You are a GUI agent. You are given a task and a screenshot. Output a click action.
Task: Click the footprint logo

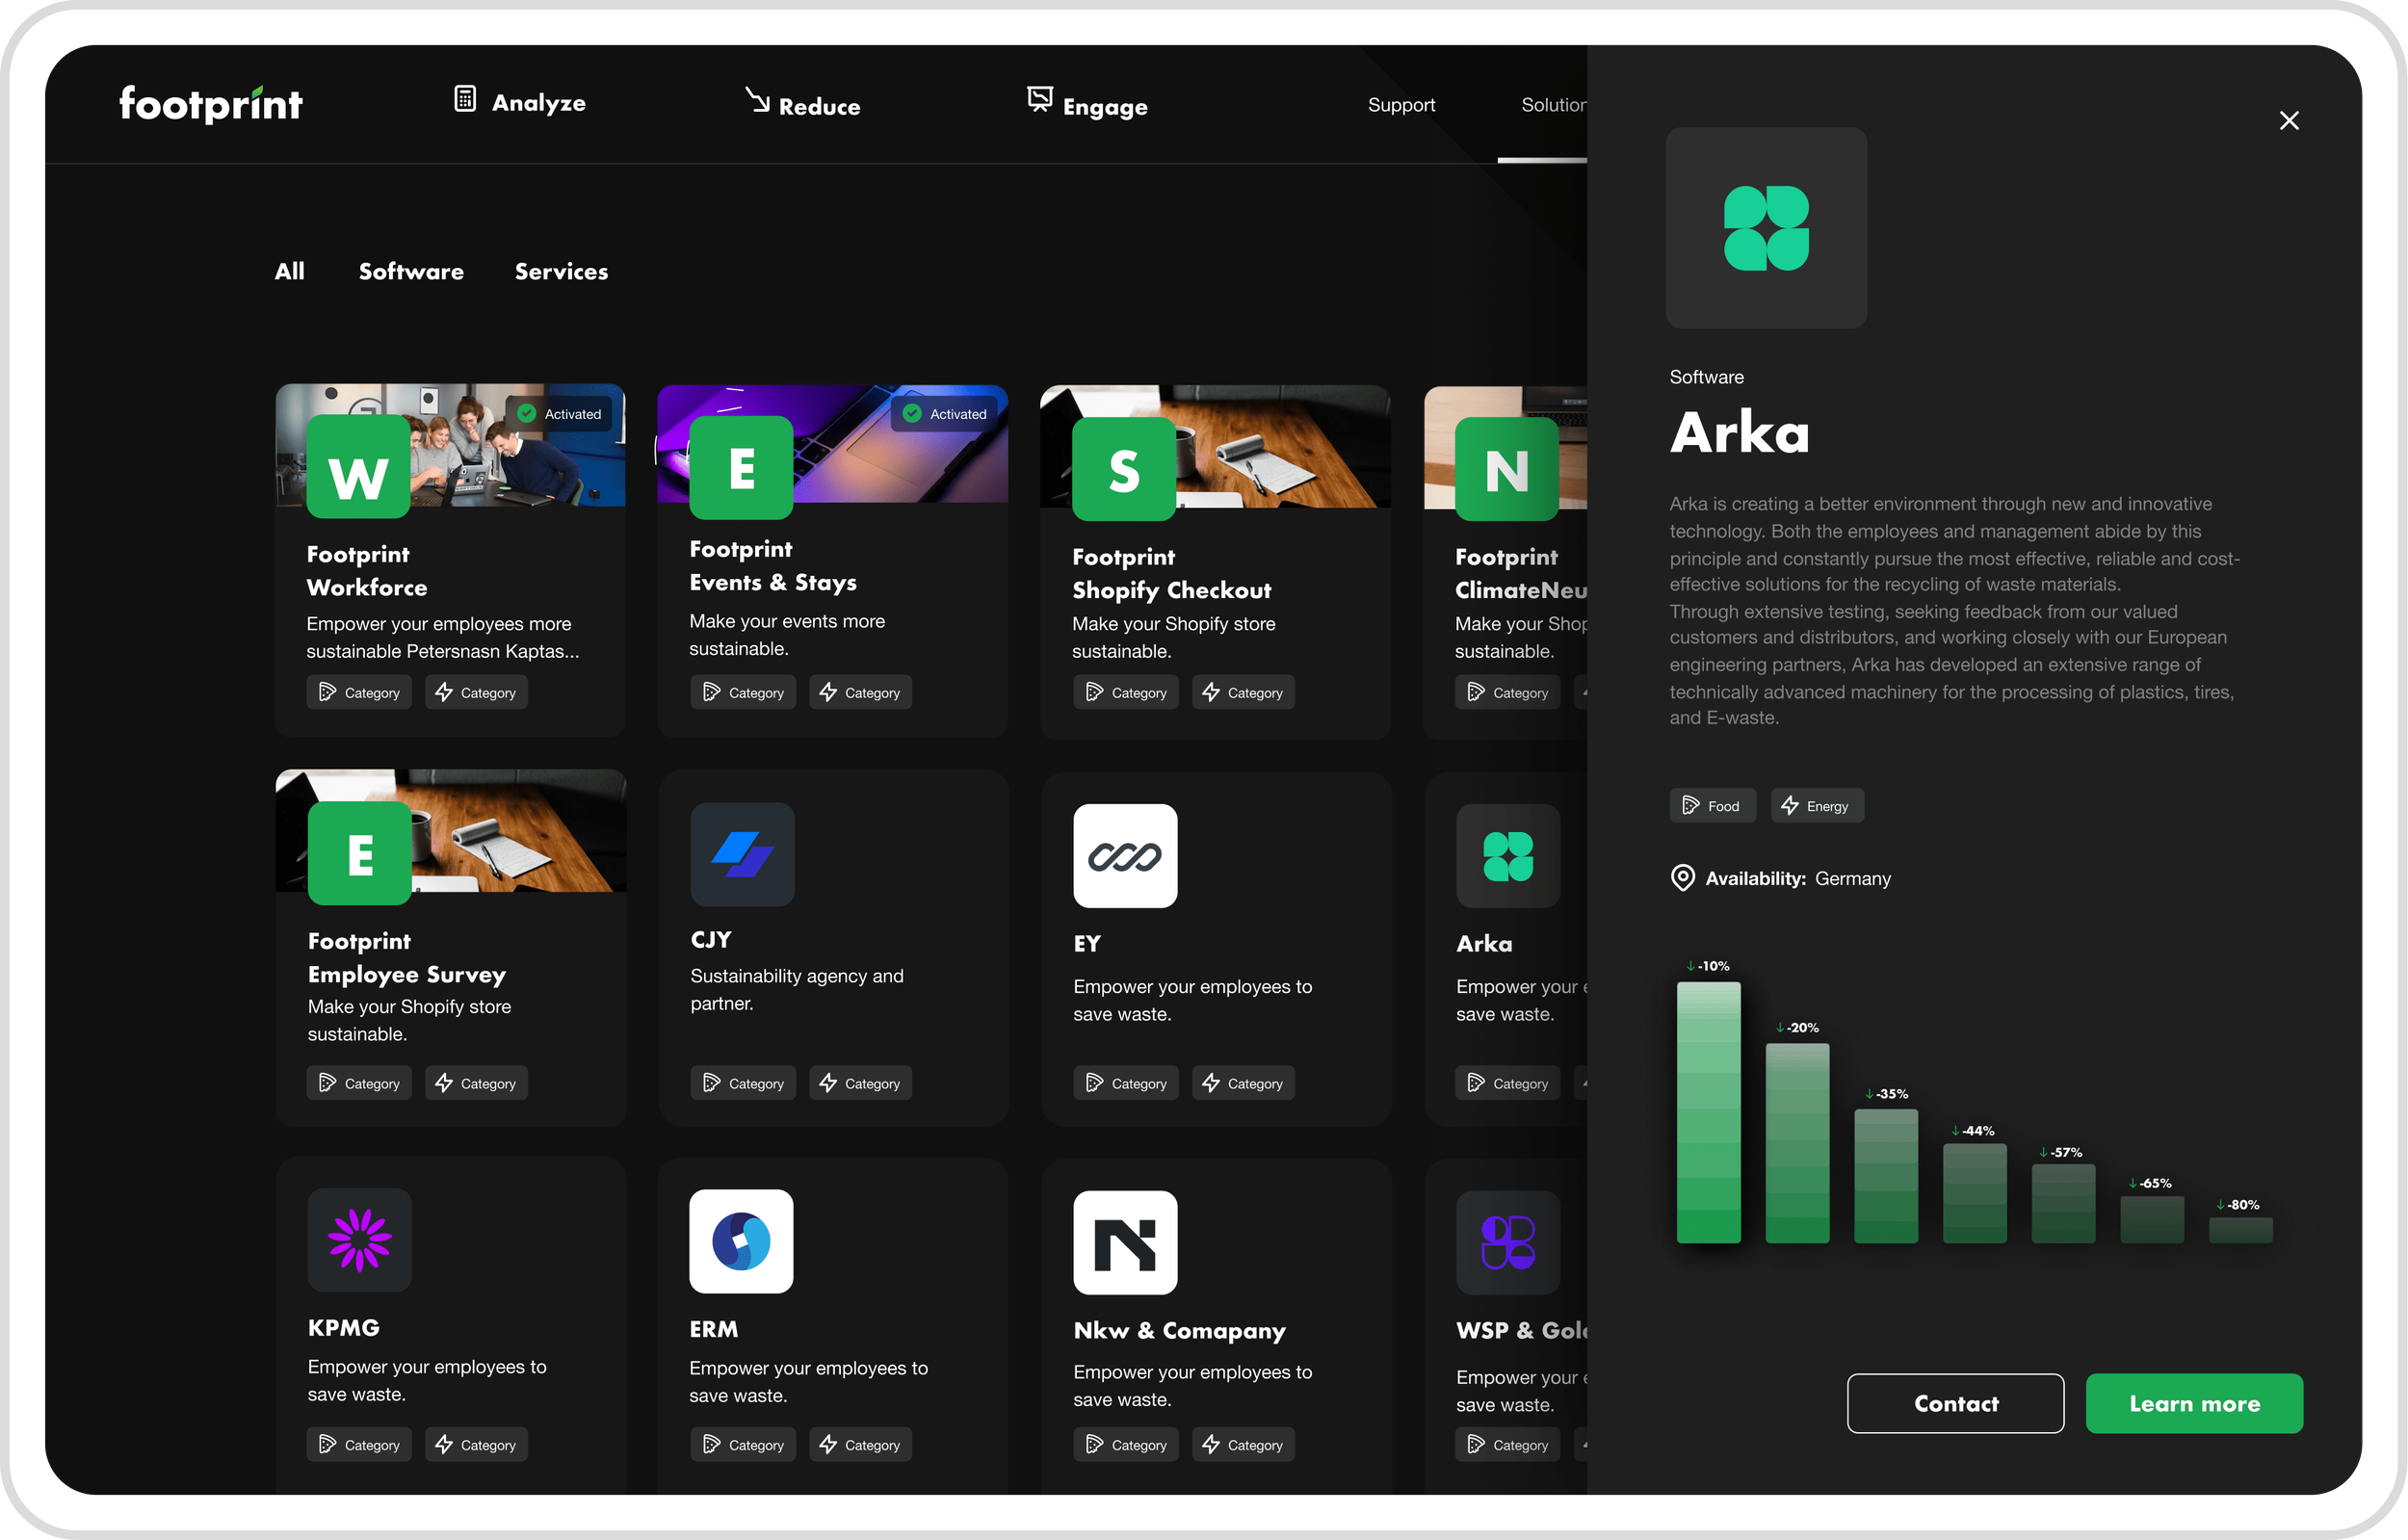click(x=211, y=104)
